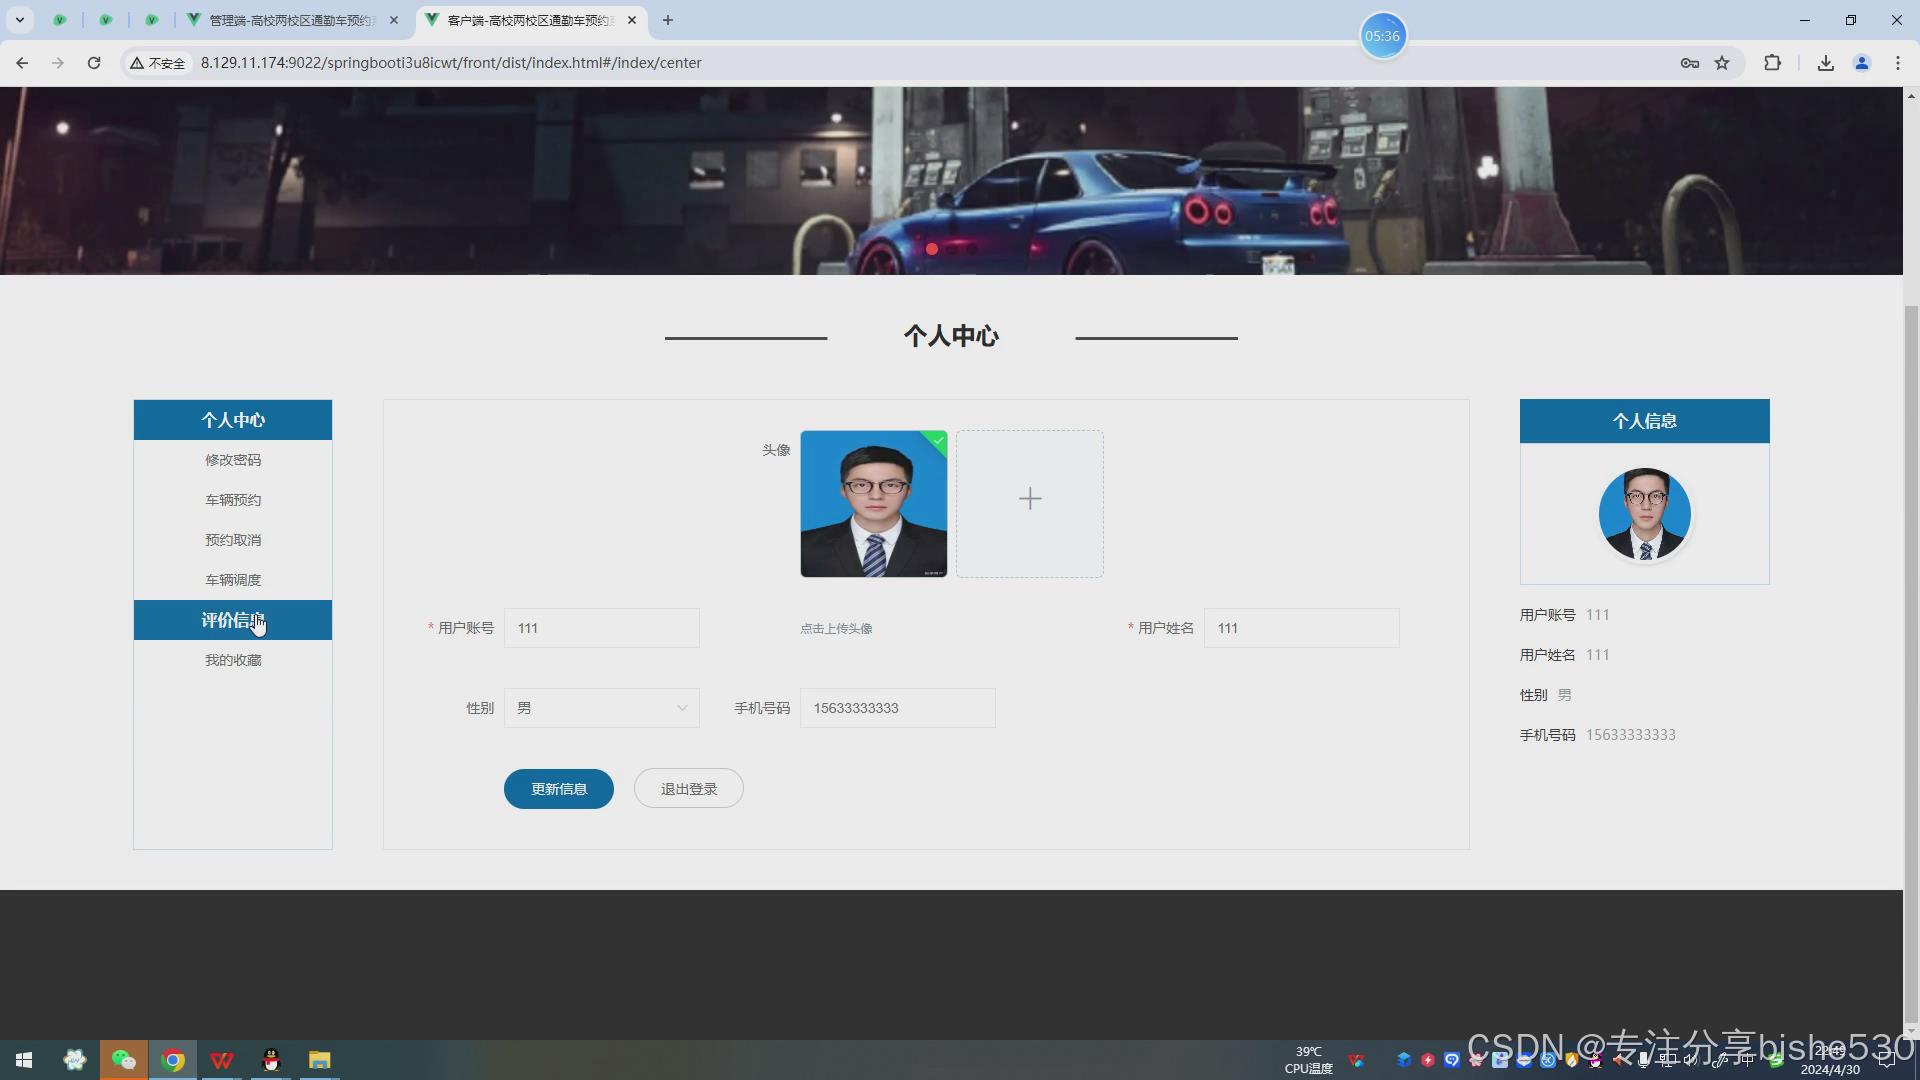This screenshot has width=1920, height=1080.
Task: Select 我的收藏 in the sidebar
Action: (x=233, y=660)
